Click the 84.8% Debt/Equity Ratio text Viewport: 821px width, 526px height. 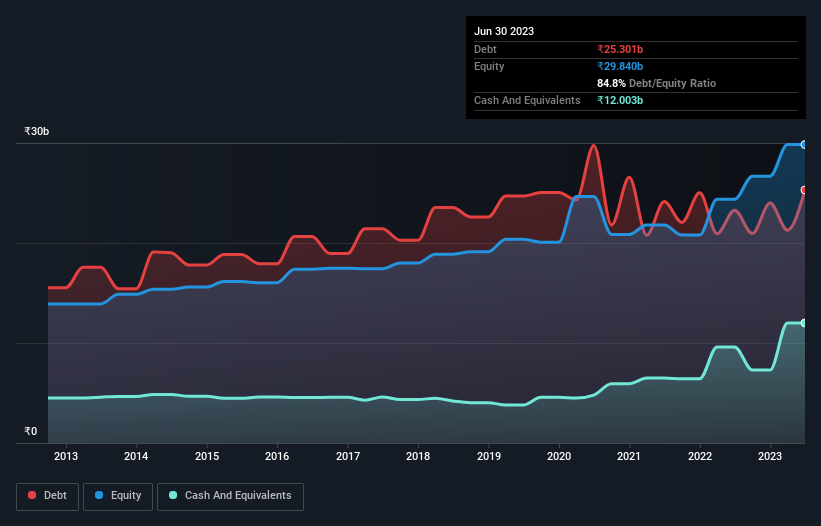click(656, 83)
